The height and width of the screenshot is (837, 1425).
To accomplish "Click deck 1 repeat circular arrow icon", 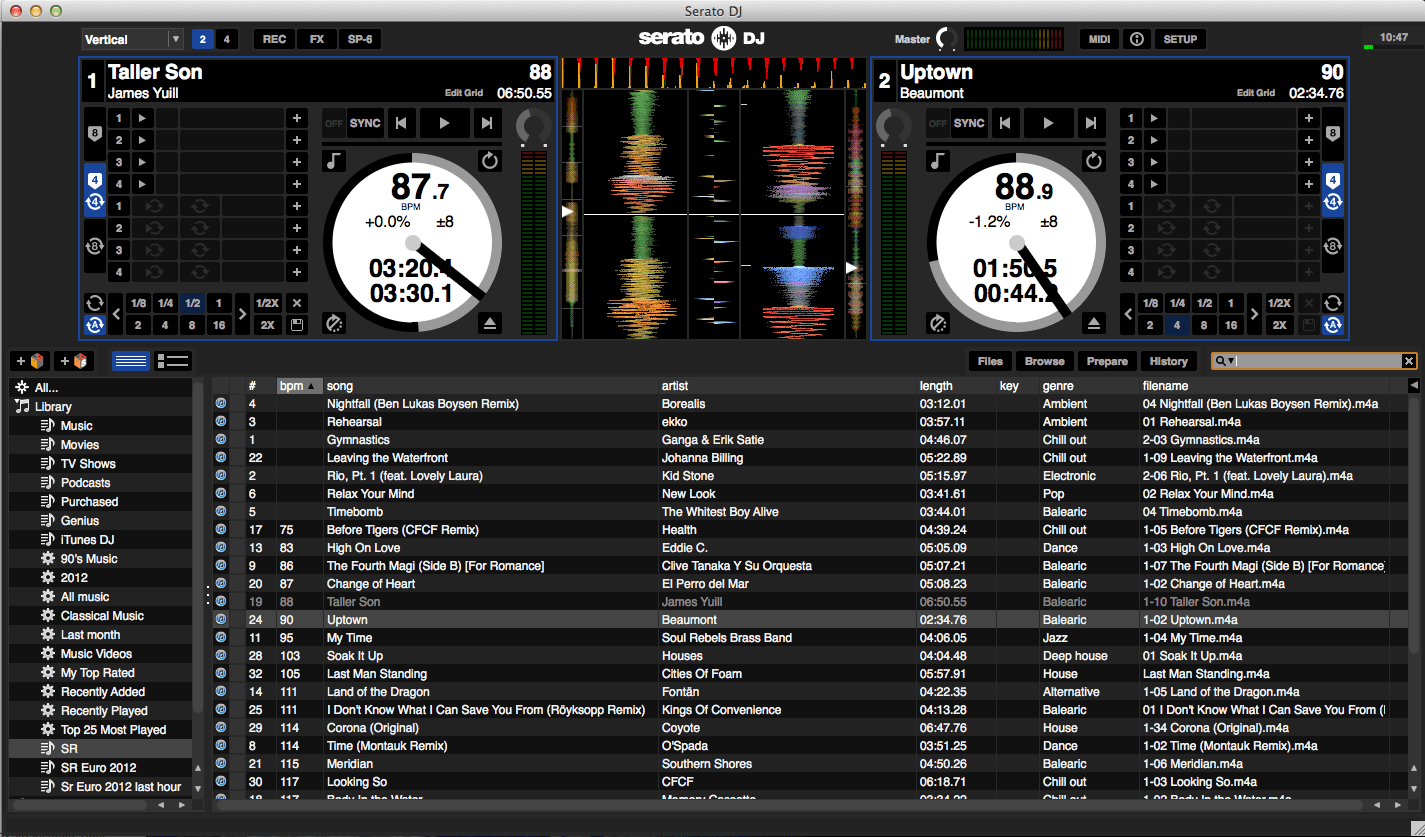I will coord(490,161).
